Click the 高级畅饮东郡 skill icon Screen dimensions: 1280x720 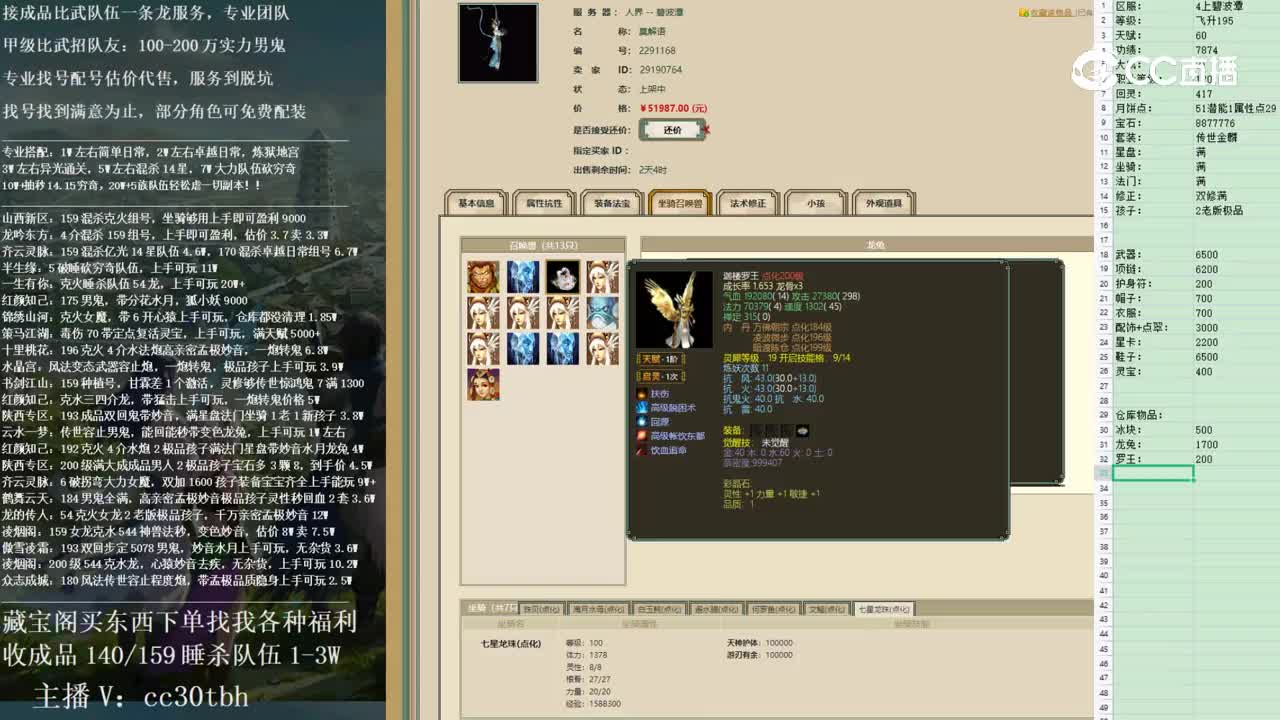[x=642, y=435]
